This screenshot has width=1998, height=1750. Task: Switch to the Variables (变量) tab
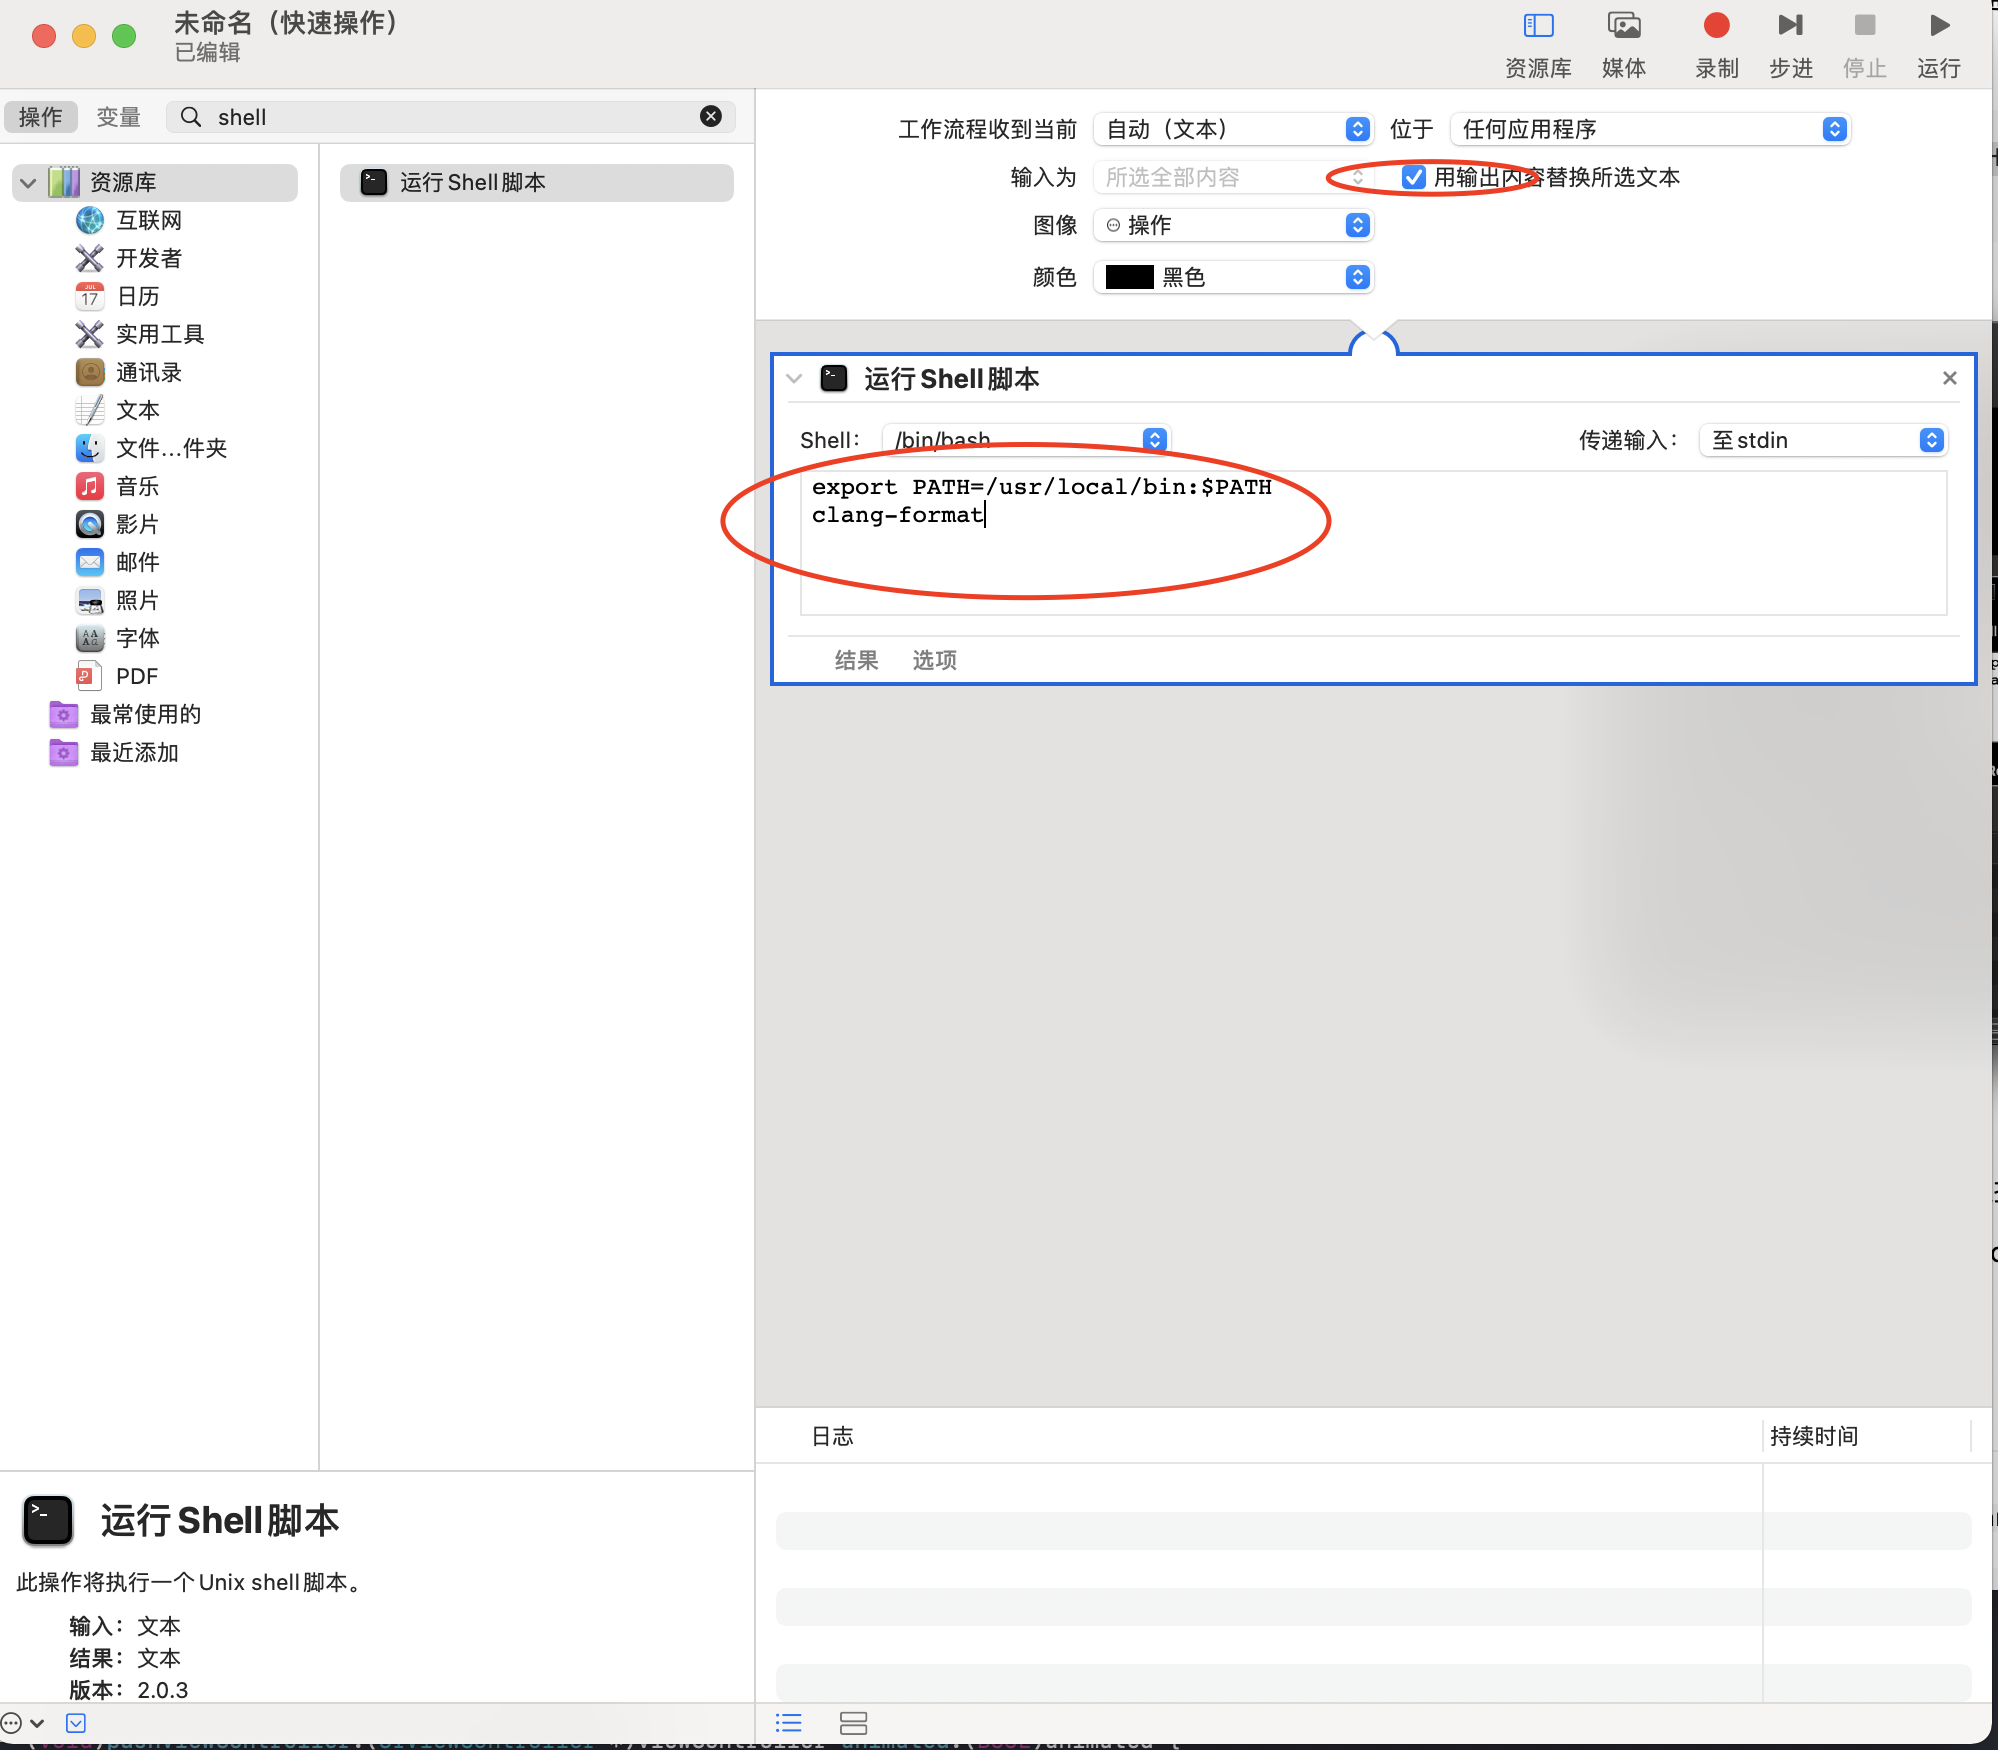point(118,118)
